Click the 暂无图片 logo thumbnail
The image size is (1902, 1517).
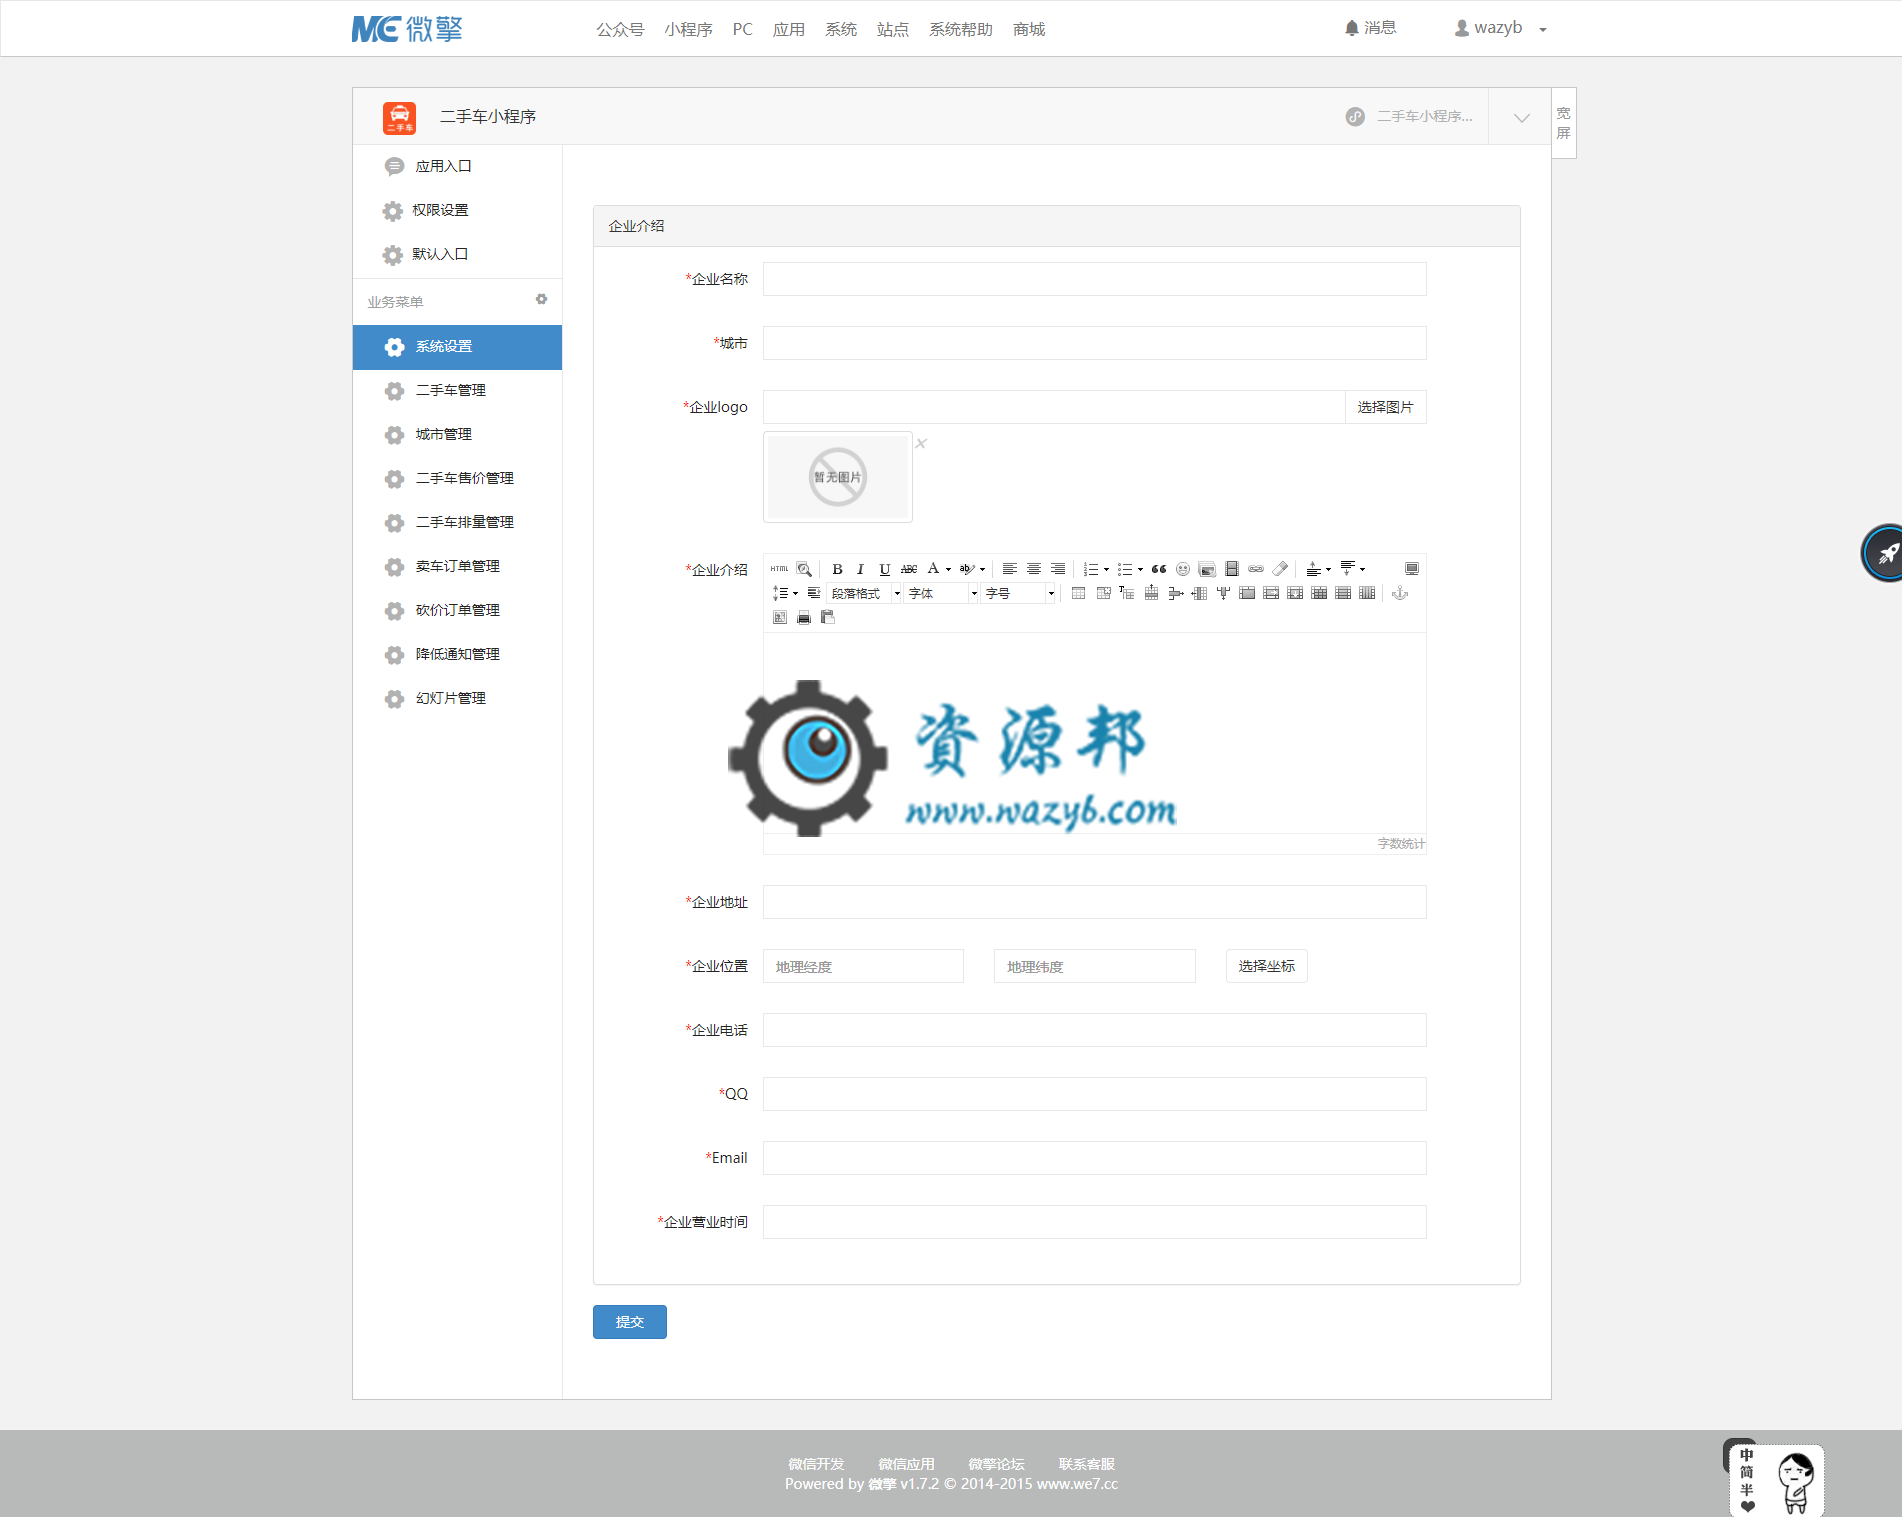point(838,477)
